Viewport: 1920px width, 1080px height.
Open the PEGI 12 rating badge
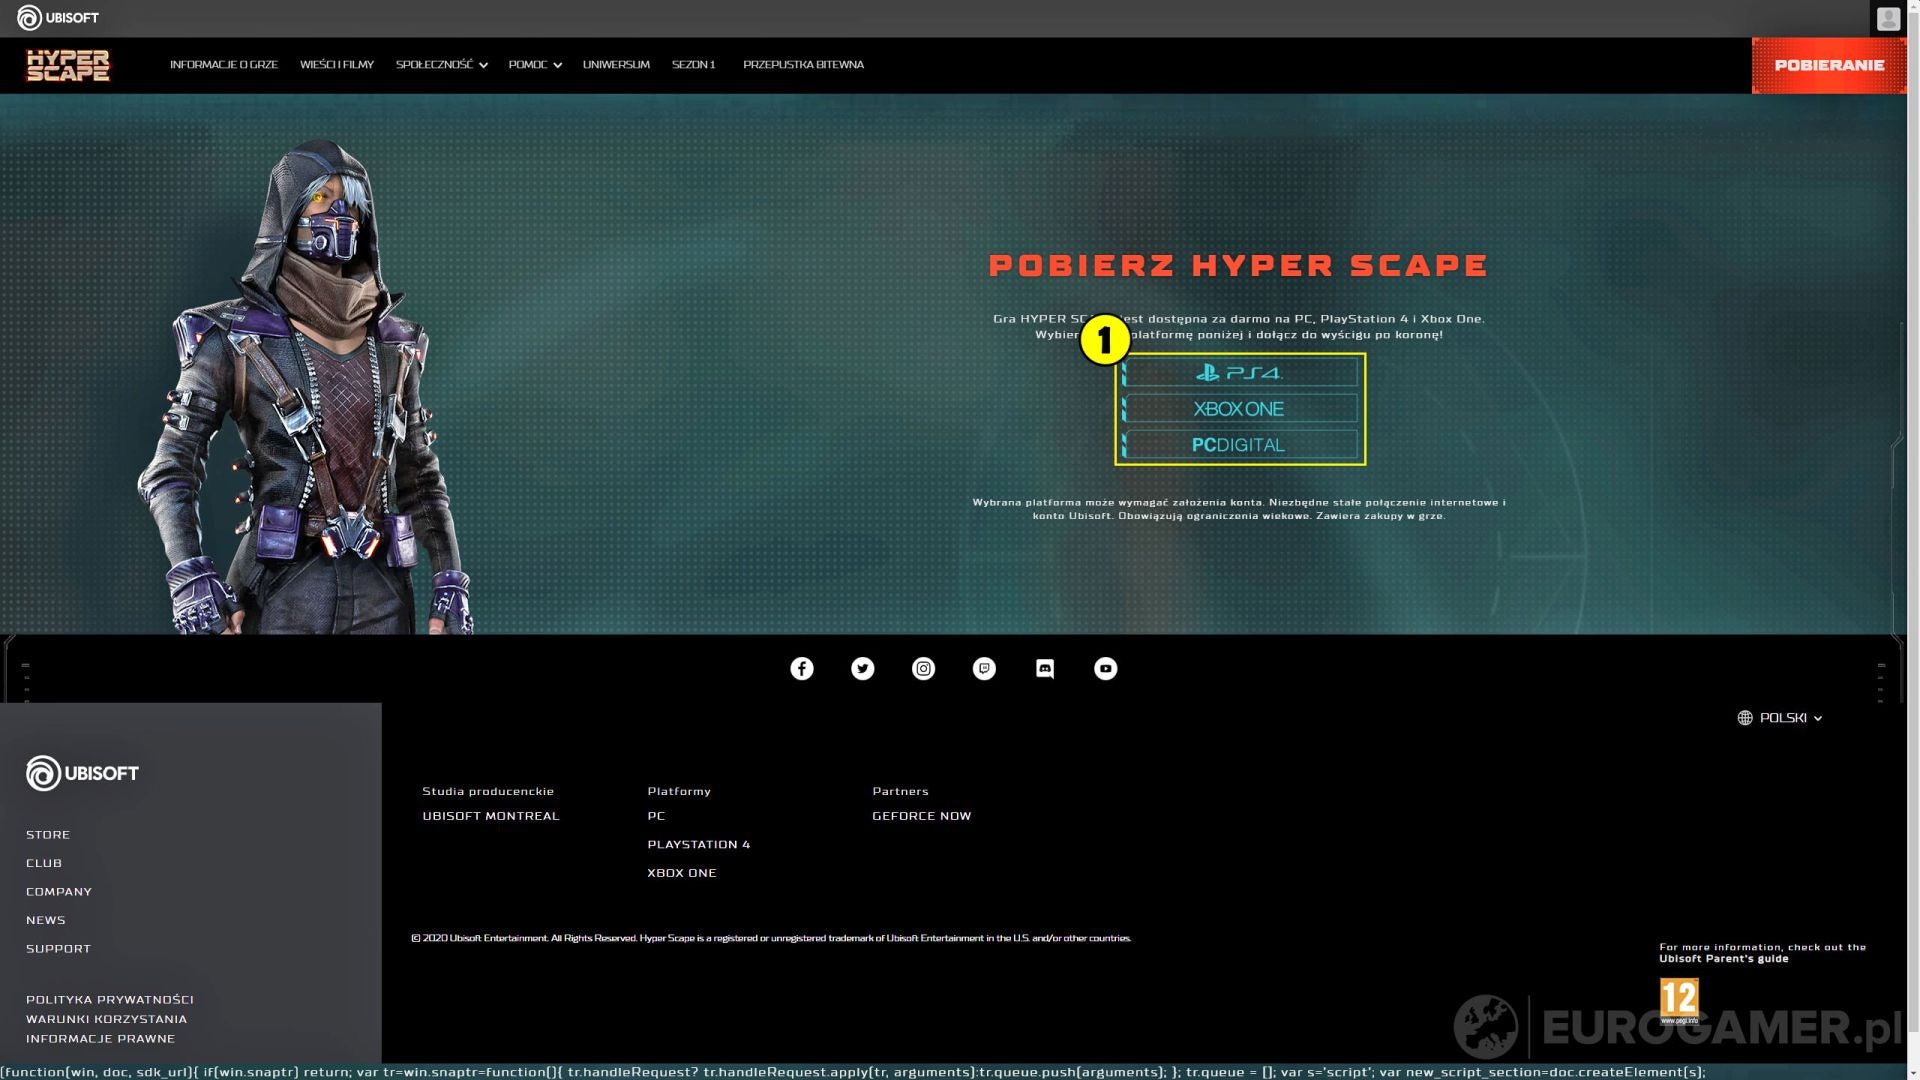pos(1679,1001)
